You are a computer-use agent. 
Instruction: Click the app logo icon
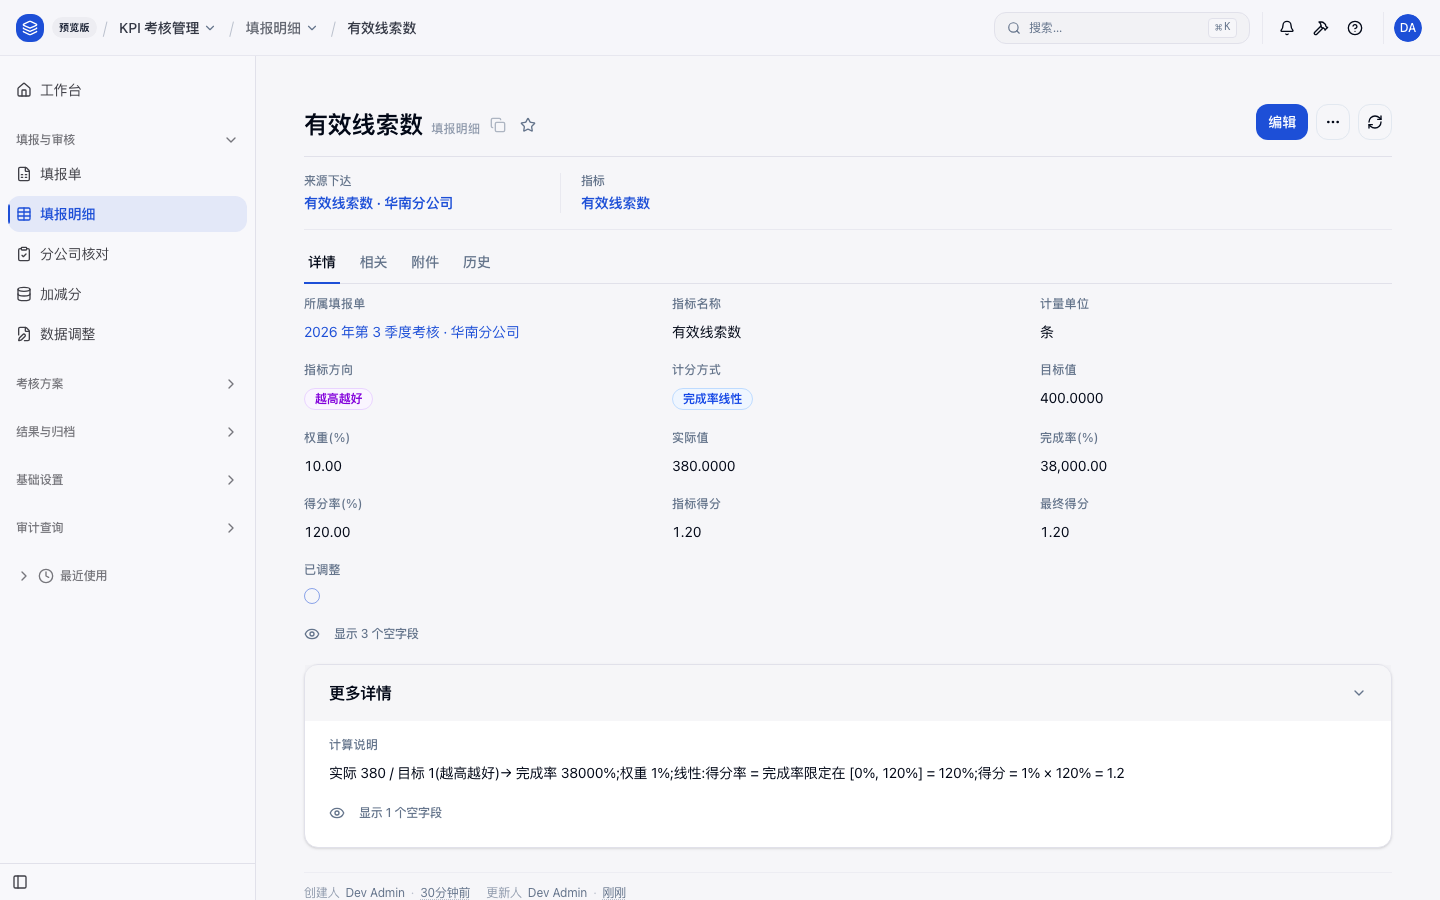click(30, 28)
